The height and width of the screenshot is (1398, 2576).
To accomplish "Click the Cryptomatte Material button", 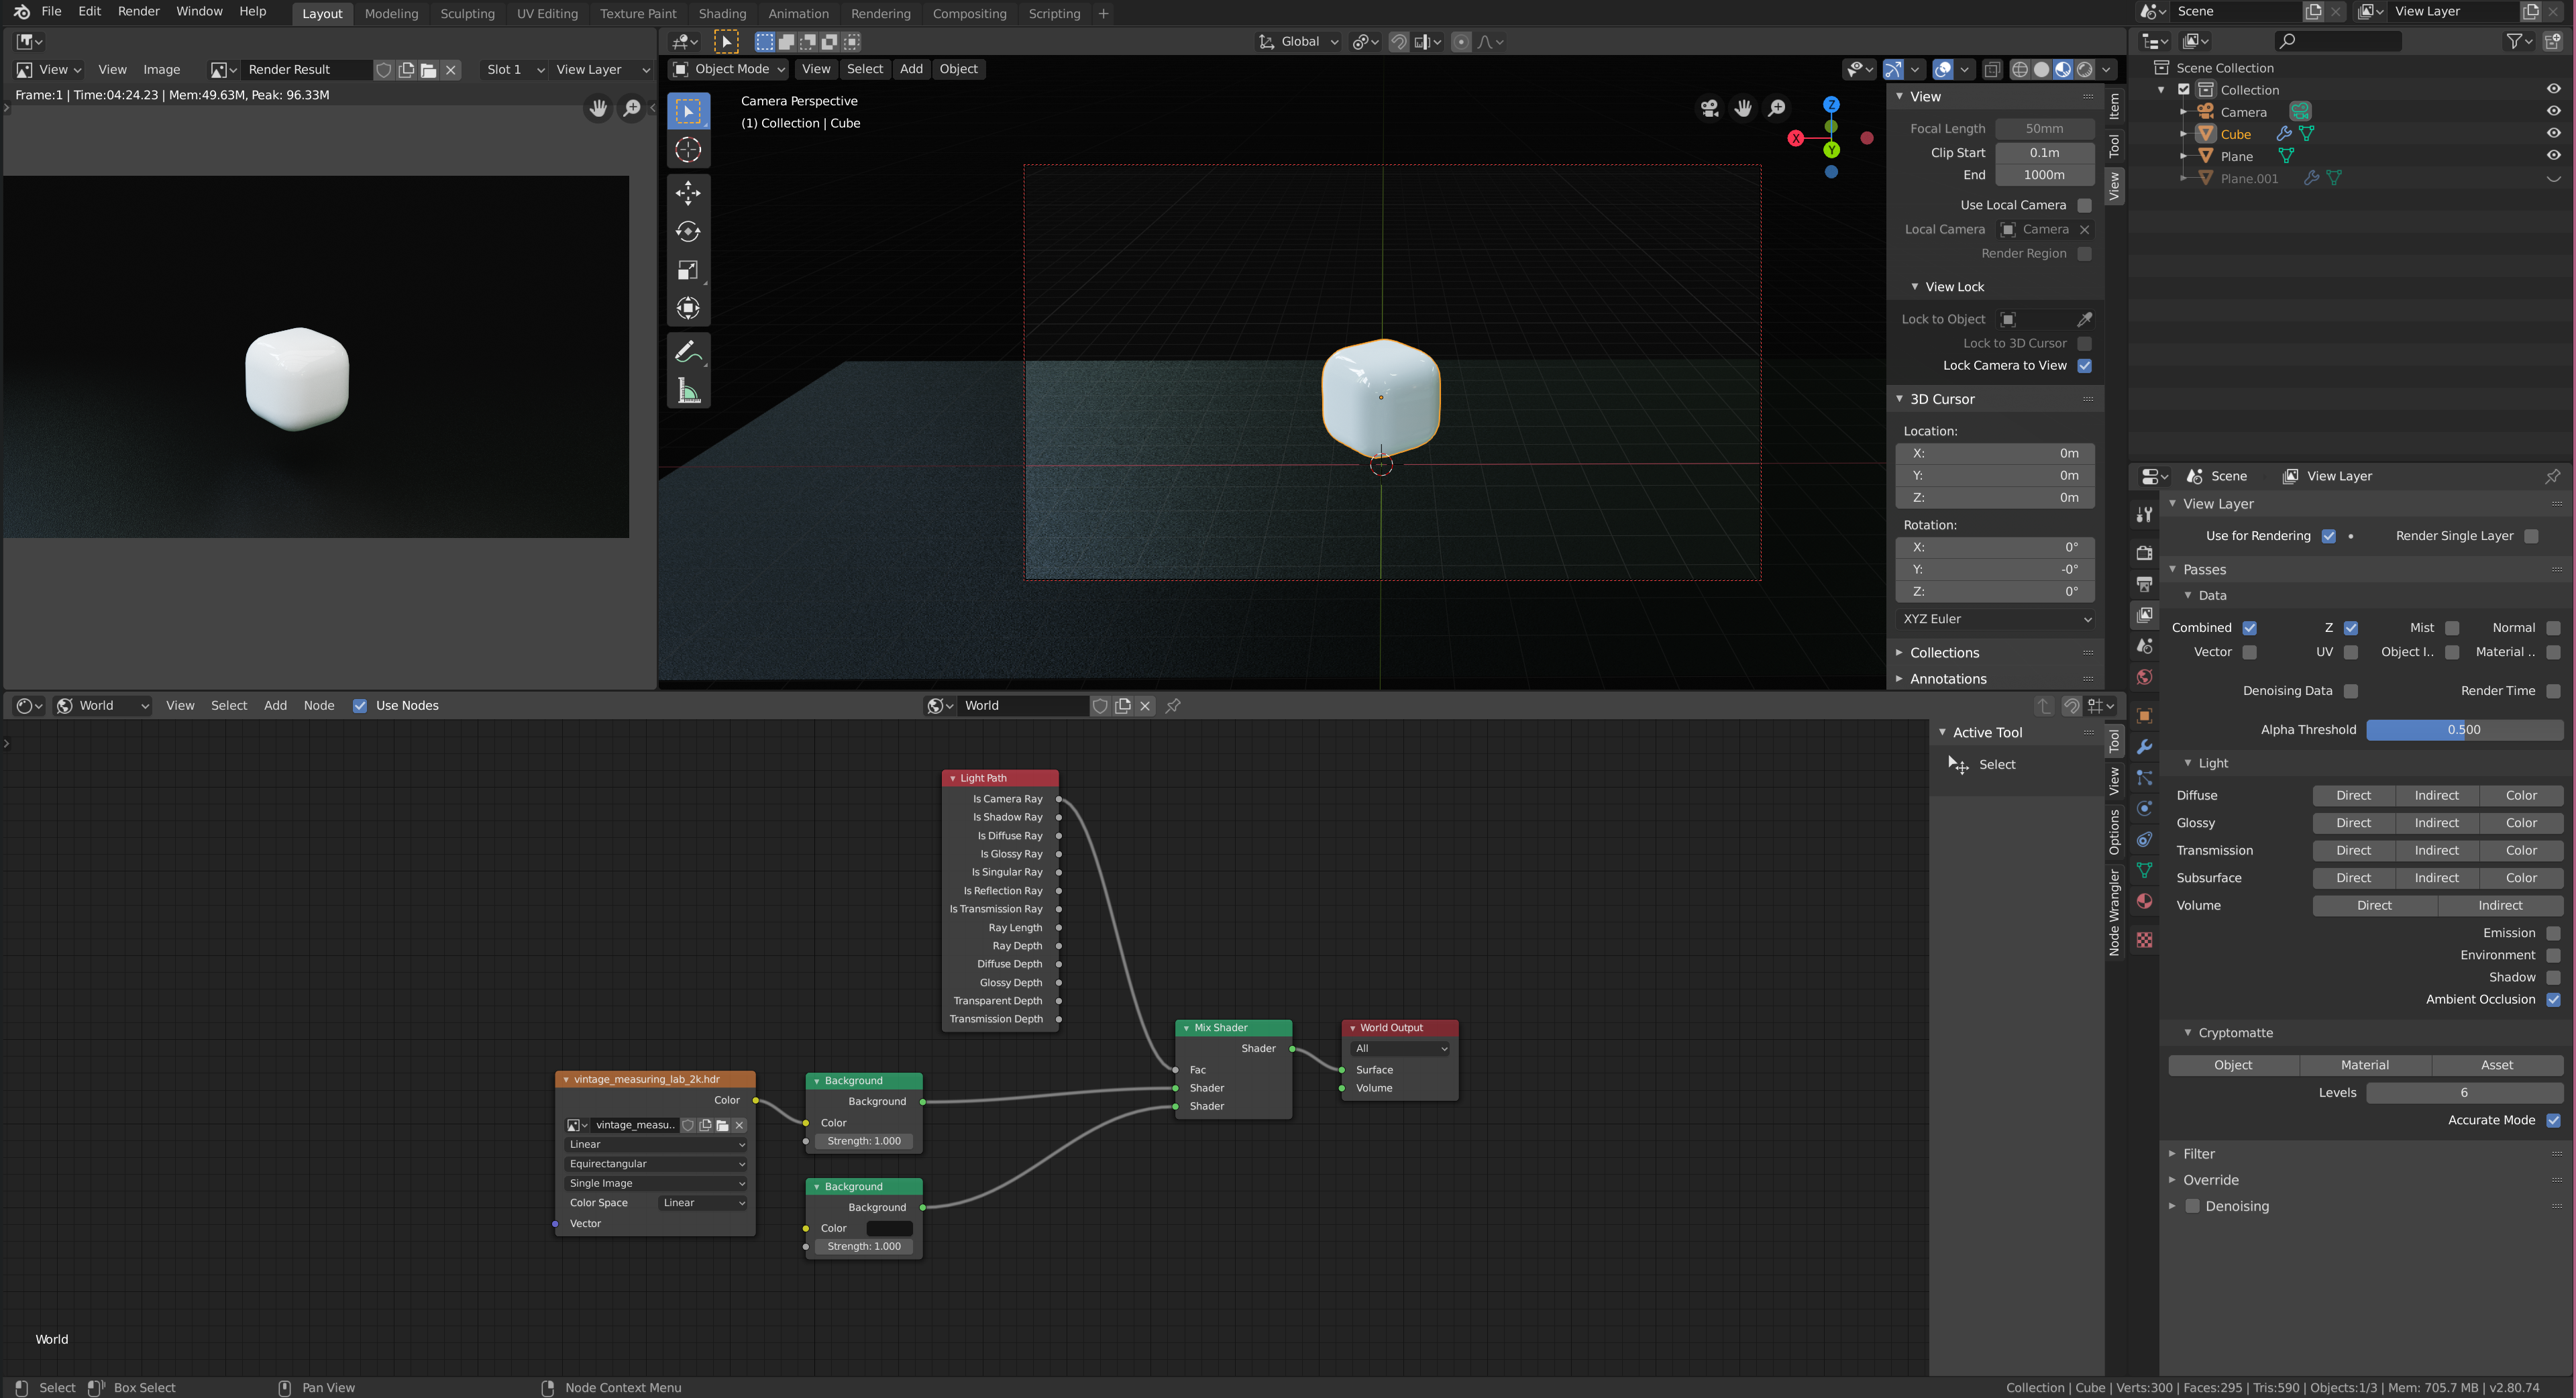I will coord(2365,1065).
